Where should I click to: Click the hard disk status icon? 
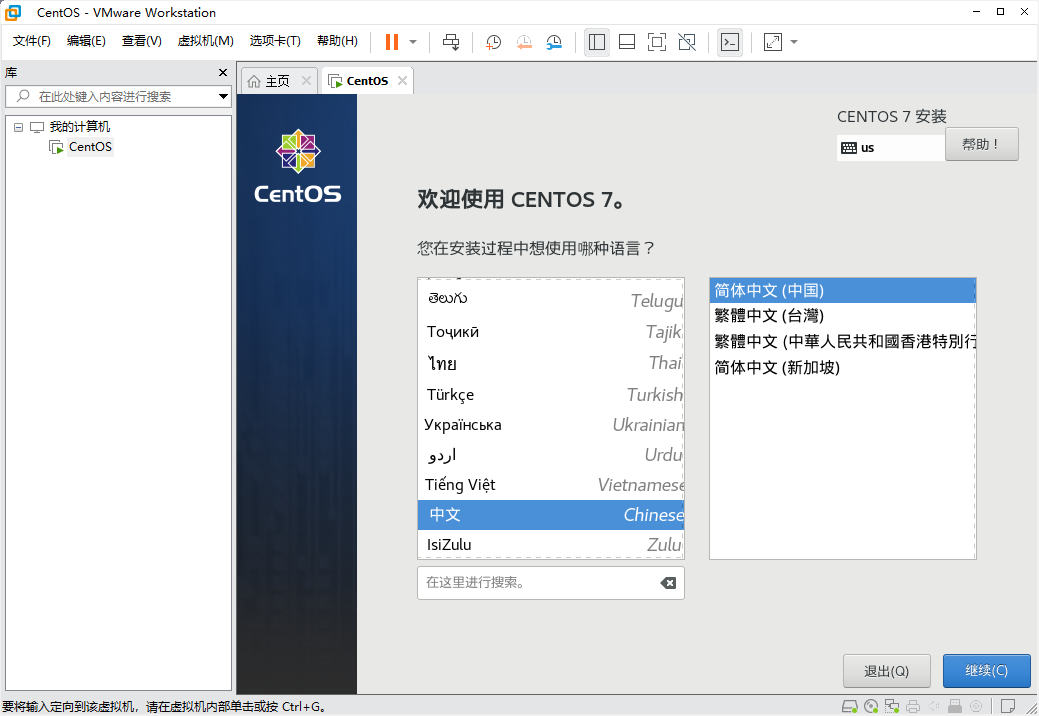[849, 706]
